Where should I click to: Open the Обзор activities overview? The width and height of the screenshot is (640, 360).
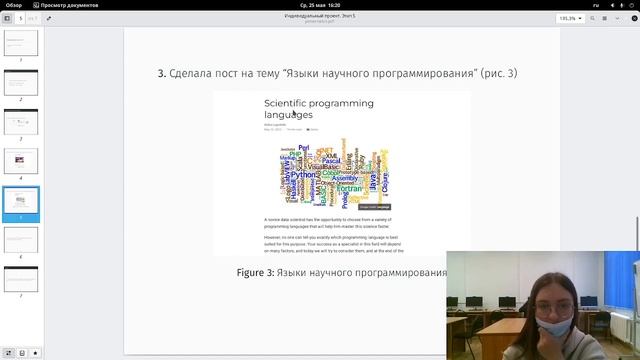[x=13, y=5]
